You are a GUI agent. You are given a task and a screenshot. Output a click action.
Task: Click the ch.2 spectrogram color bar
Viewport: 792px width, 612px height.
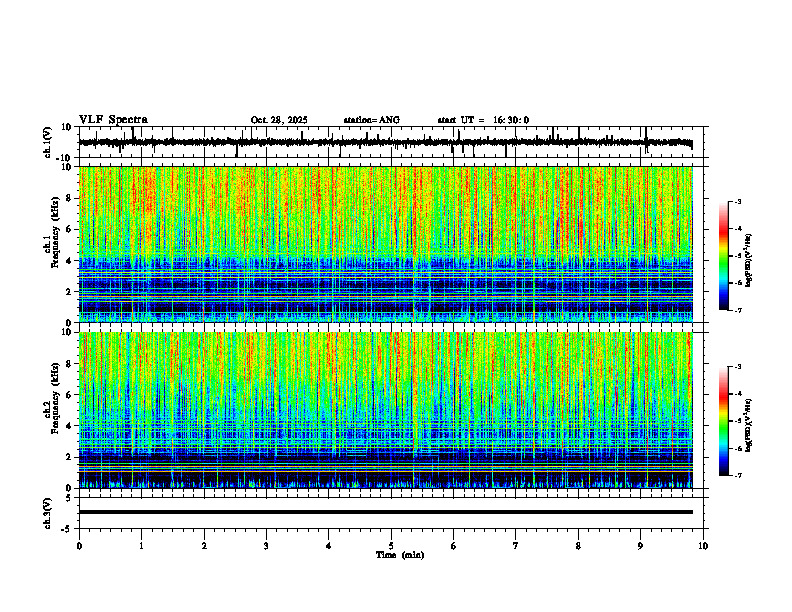(x=724, y=421)
